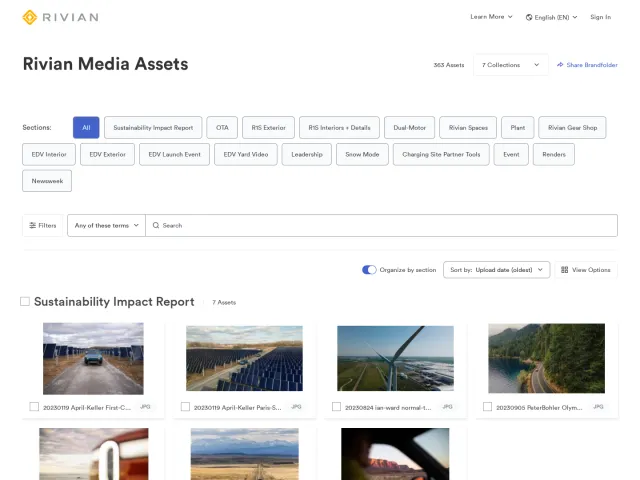Open the English (EN) language dropdown
The height and width of the screenshot is (480, 640).
click(x=551, y=17)
